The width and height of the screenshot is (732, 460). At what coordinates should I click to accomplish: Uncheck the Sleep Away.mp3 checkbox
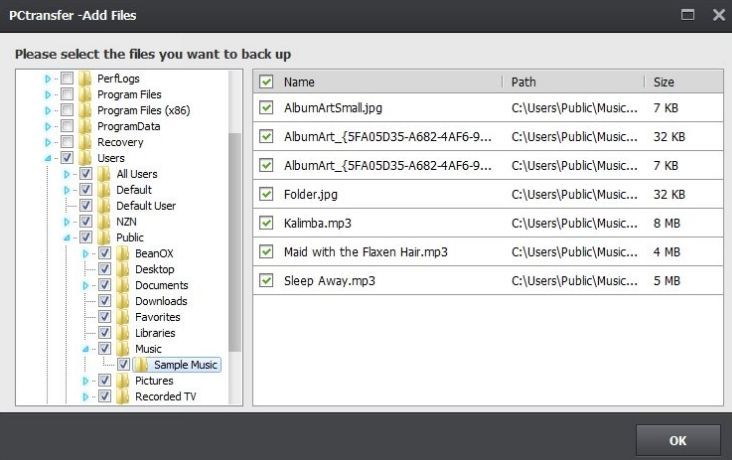[x=266, y=280]
